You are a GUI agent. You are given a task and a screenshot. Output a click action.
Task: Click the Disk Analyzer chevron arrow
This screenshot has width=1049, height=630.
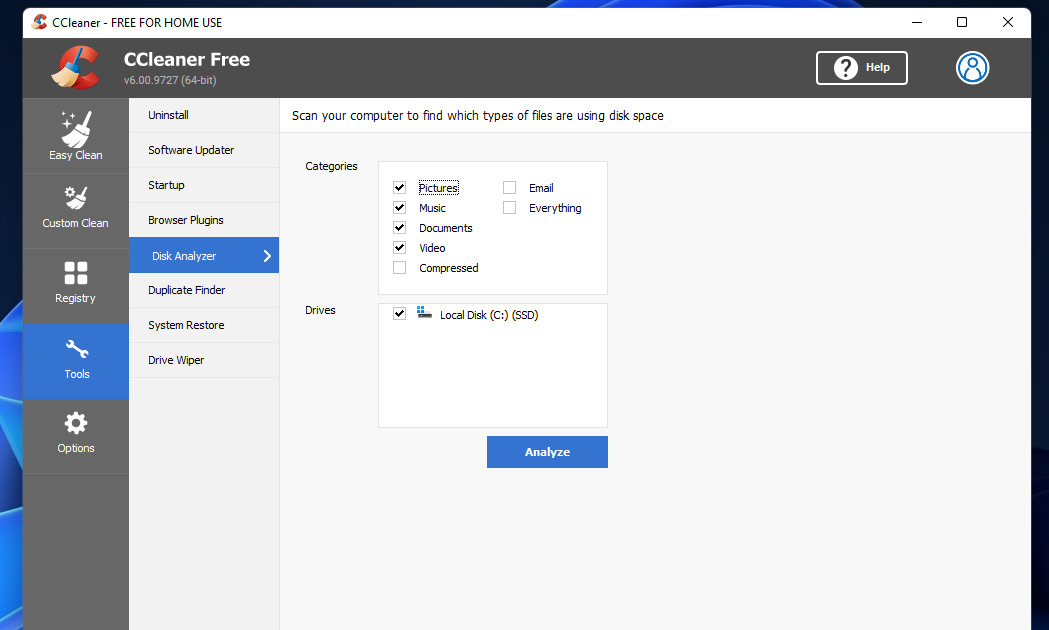(x=267, y=256)
